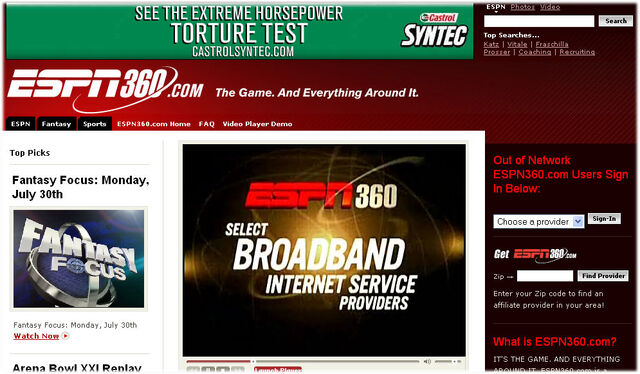
Task: Focus the Zip code input field
Action: click(x=545, y=276)
